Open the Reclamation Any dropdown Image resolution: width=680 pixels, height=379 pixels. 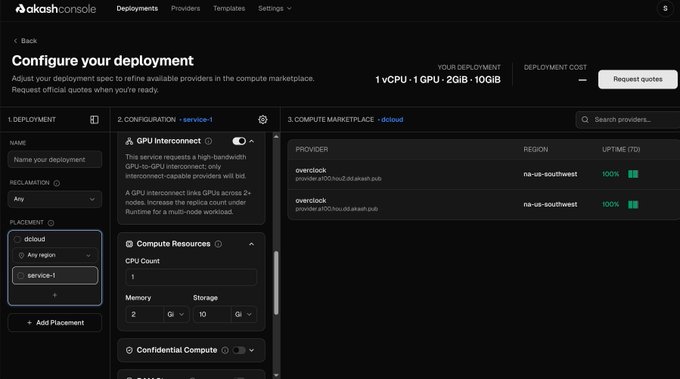coord(55,199)
